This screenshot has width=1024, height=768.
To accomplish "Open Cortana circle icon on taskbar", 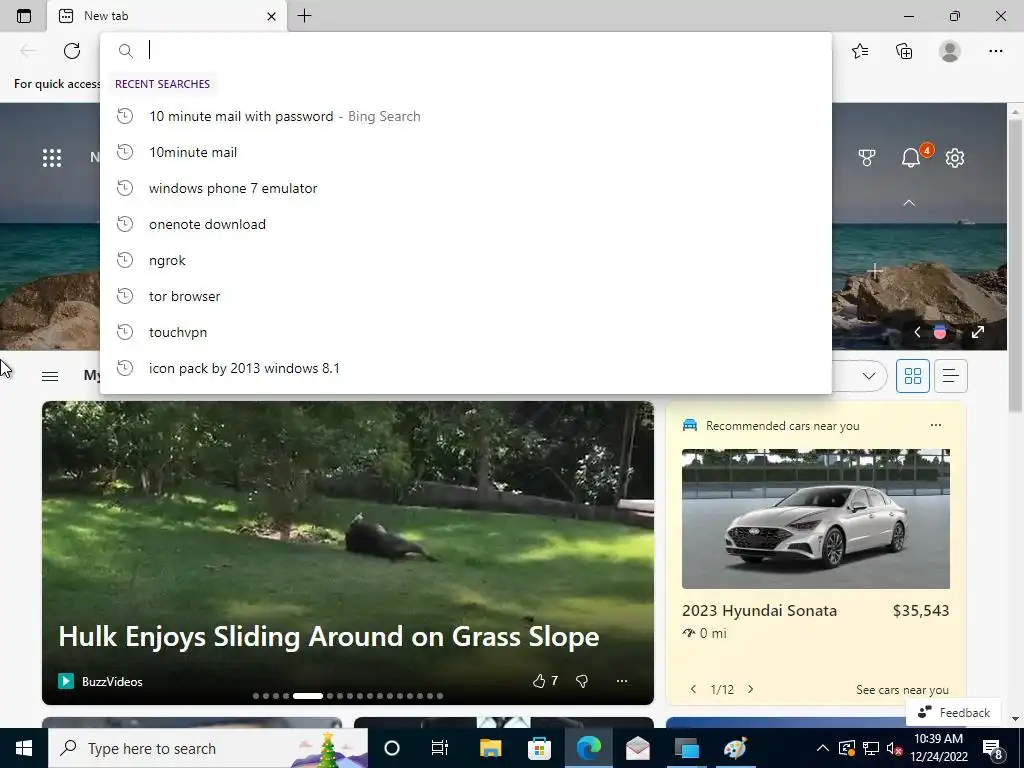I will click(x=391, y=748).
